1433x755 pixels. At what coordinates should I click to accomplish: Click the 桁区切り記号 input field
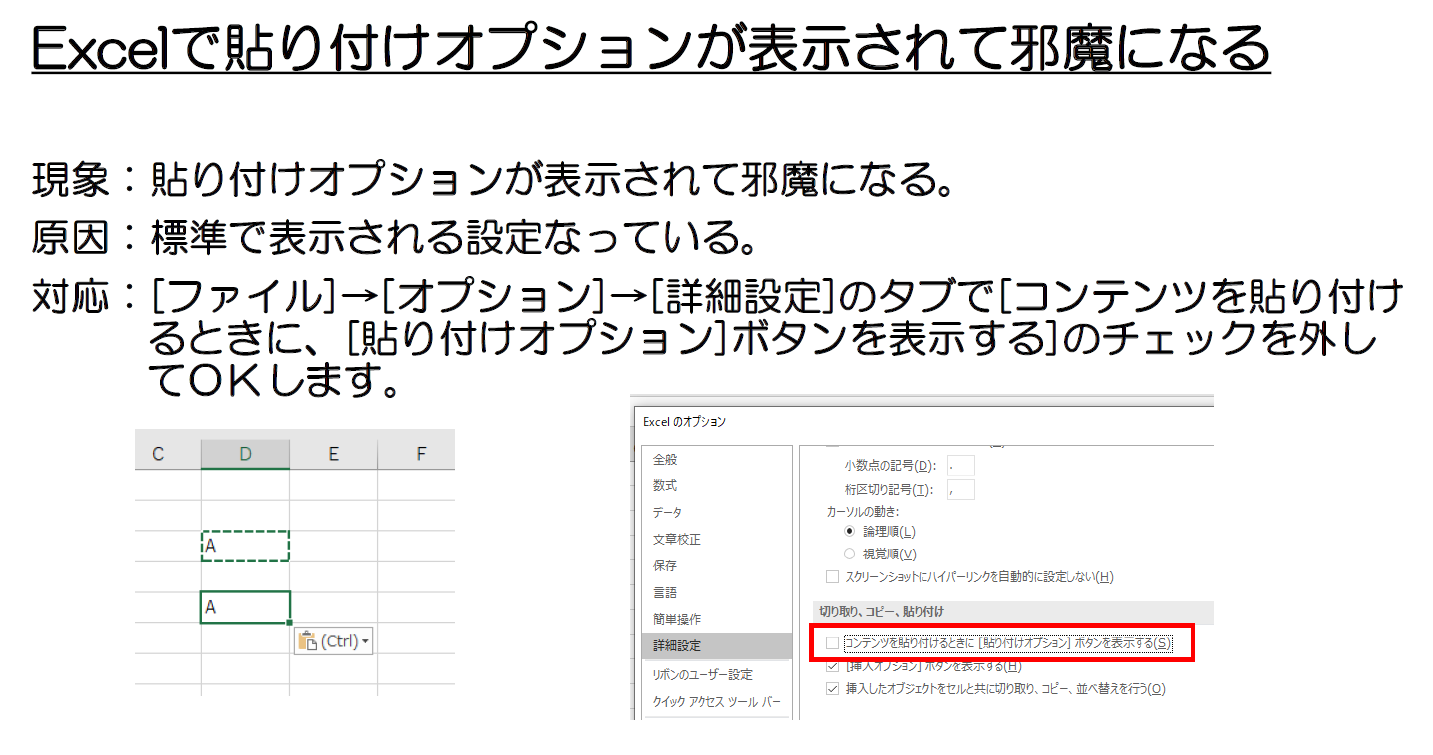[x=960, y=489]
